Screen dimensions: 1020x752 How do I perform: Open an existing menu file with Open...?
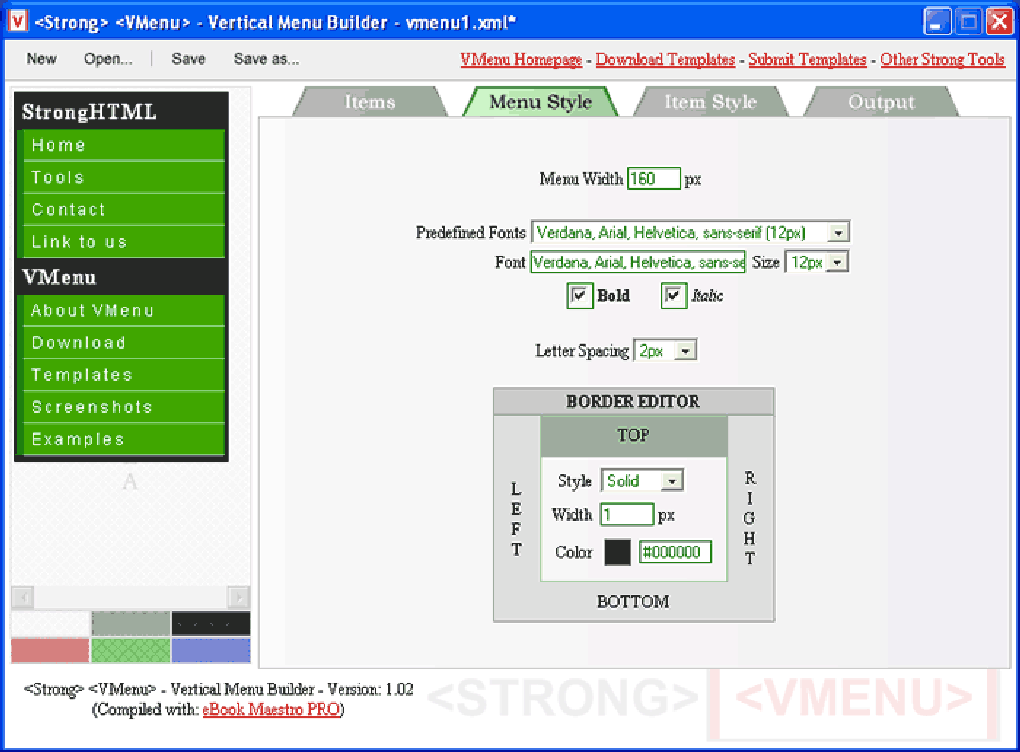click(108, 59)
